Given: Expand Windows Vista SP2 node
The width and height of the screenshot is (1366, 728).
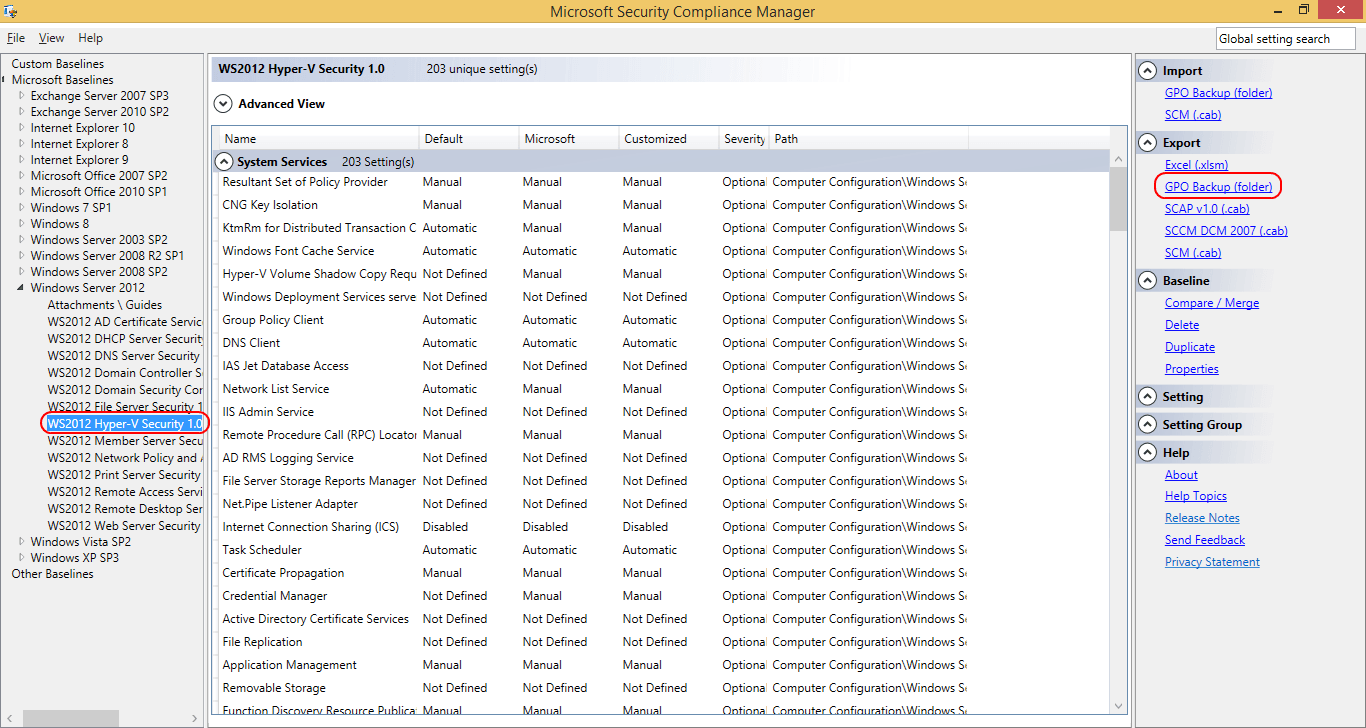Looking at the screenshot, I should [22, 542].
